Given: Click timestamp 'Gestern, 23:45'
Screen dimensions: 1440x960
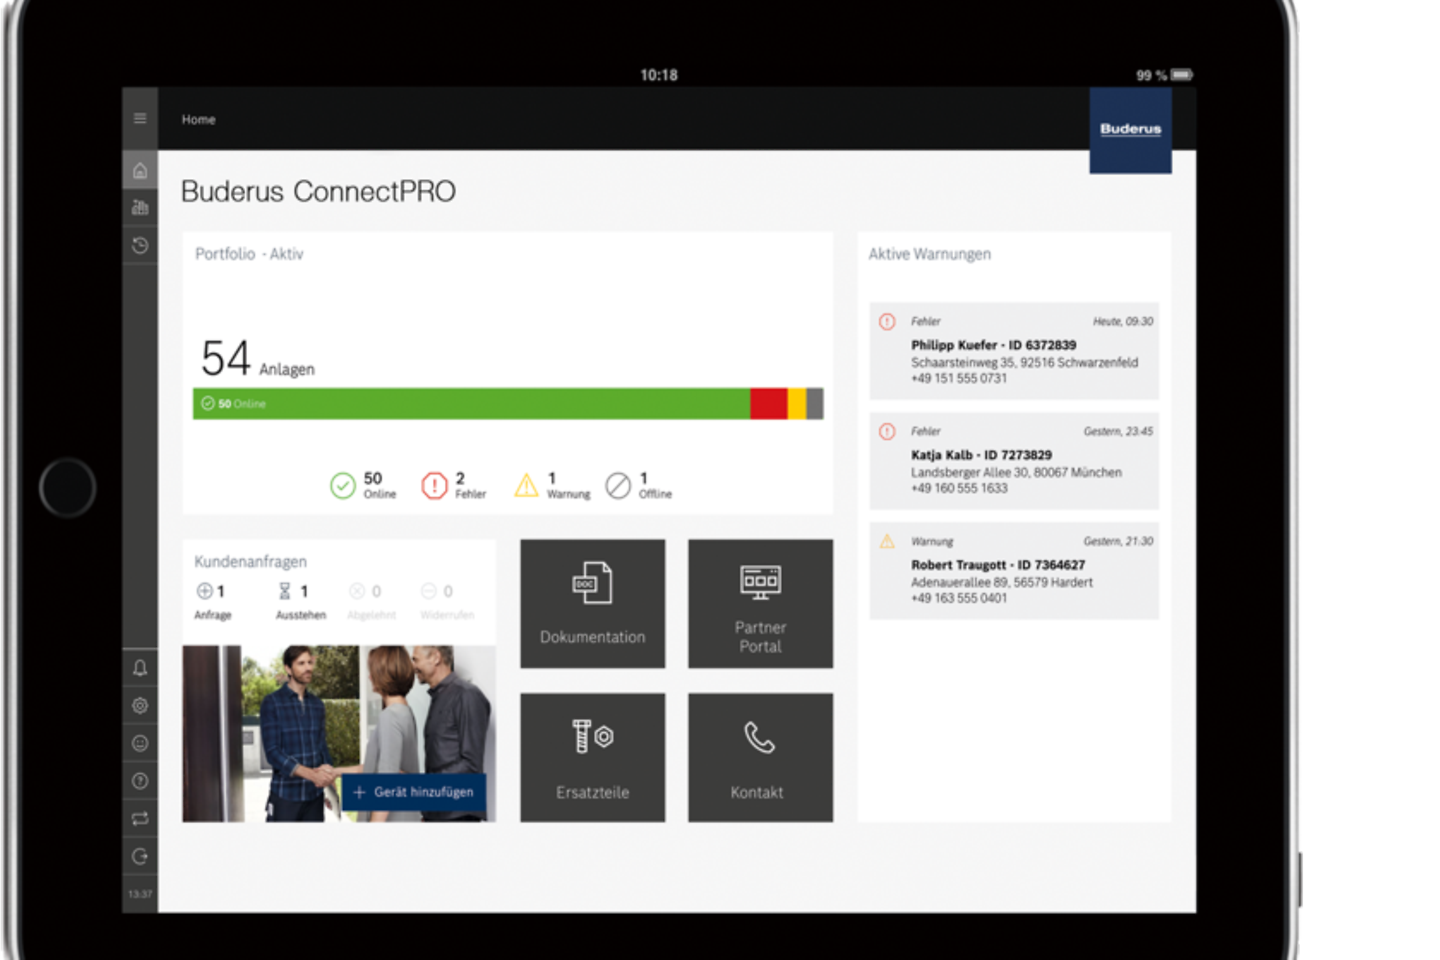Looking at the screenshot, I should click(x=1118, y=432).
